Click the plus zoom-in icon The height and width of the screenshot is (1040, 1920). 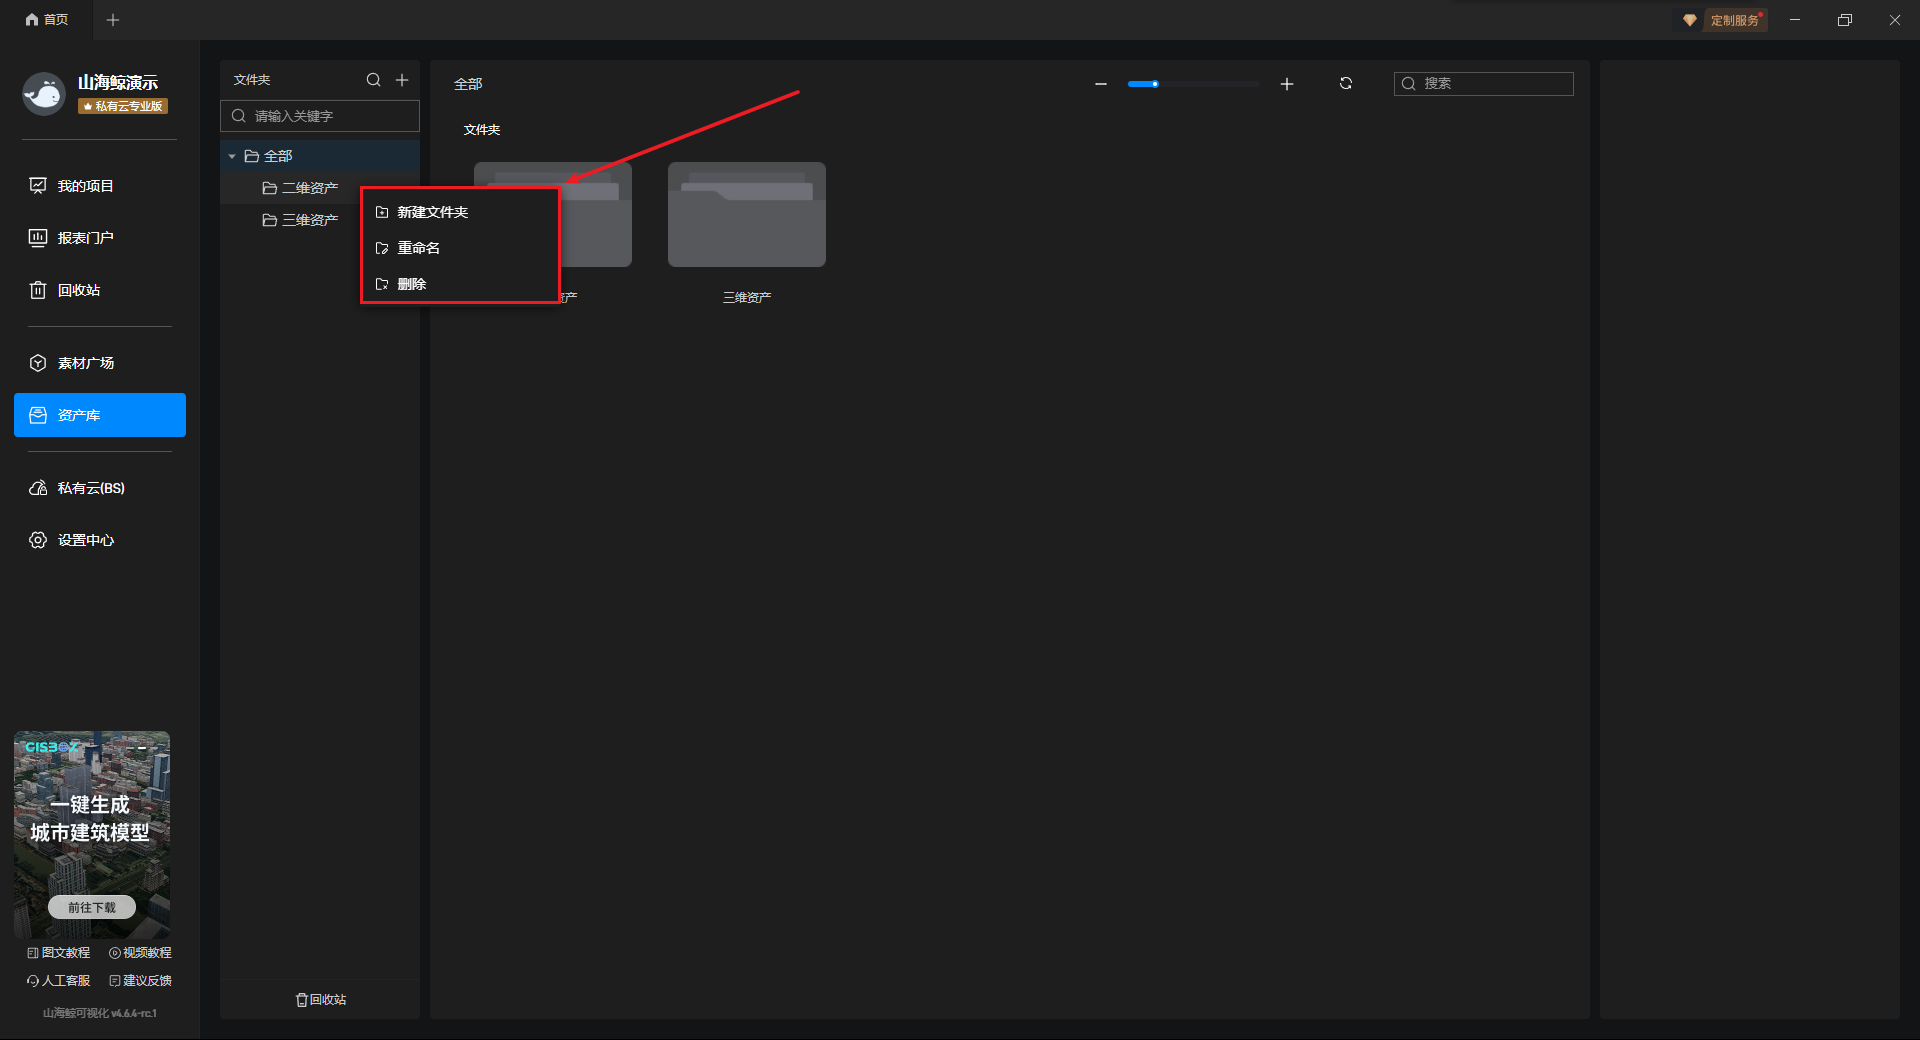click(1287, 84)
